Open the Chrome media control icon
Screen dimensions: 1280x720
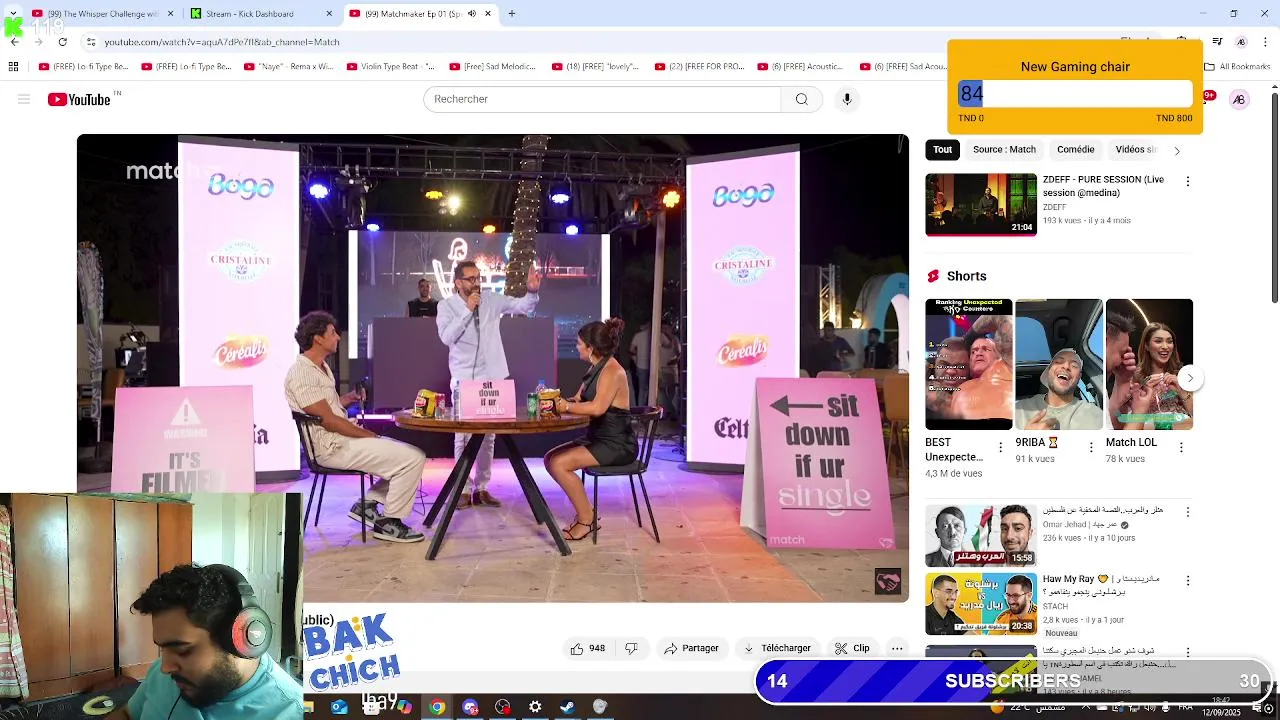(x=1217, y=42)
